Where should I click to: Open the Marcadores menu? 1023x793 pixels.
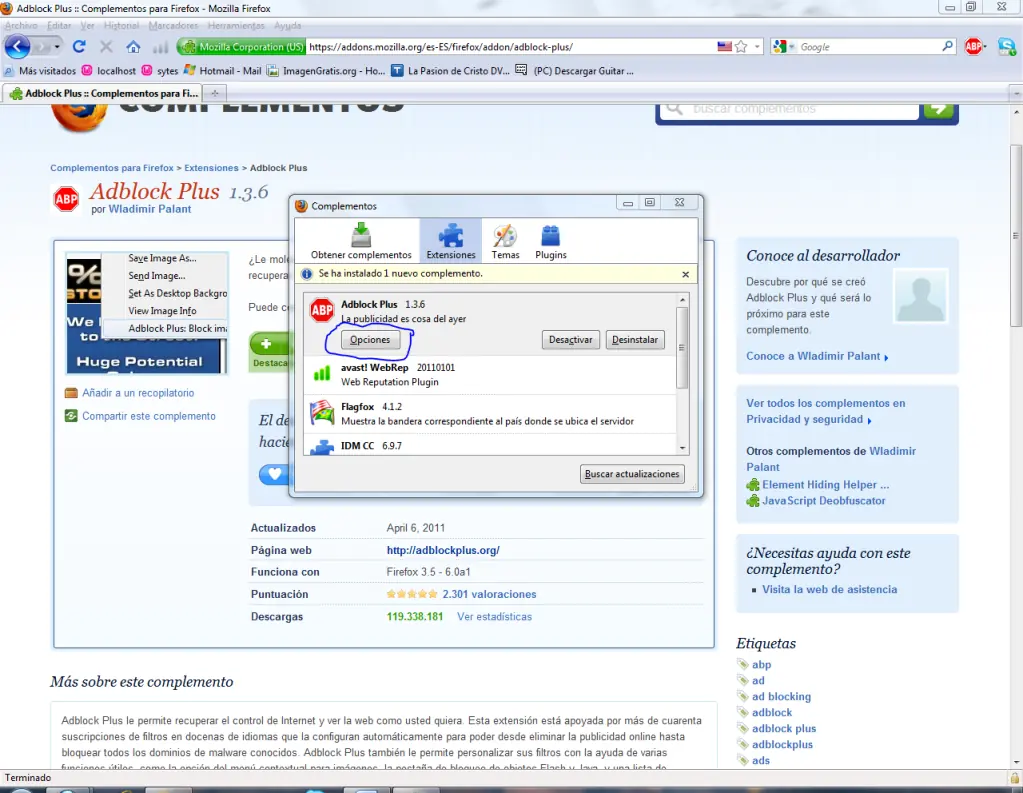coord(173,25)
